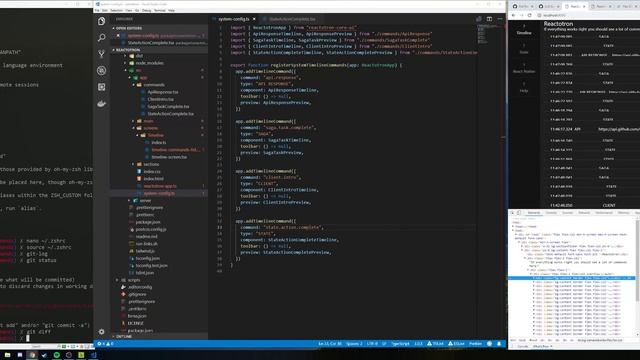Toggle the DevTools device toolbar icon
The height and width of the screenshot is (360, 640).
coord(519,213)
